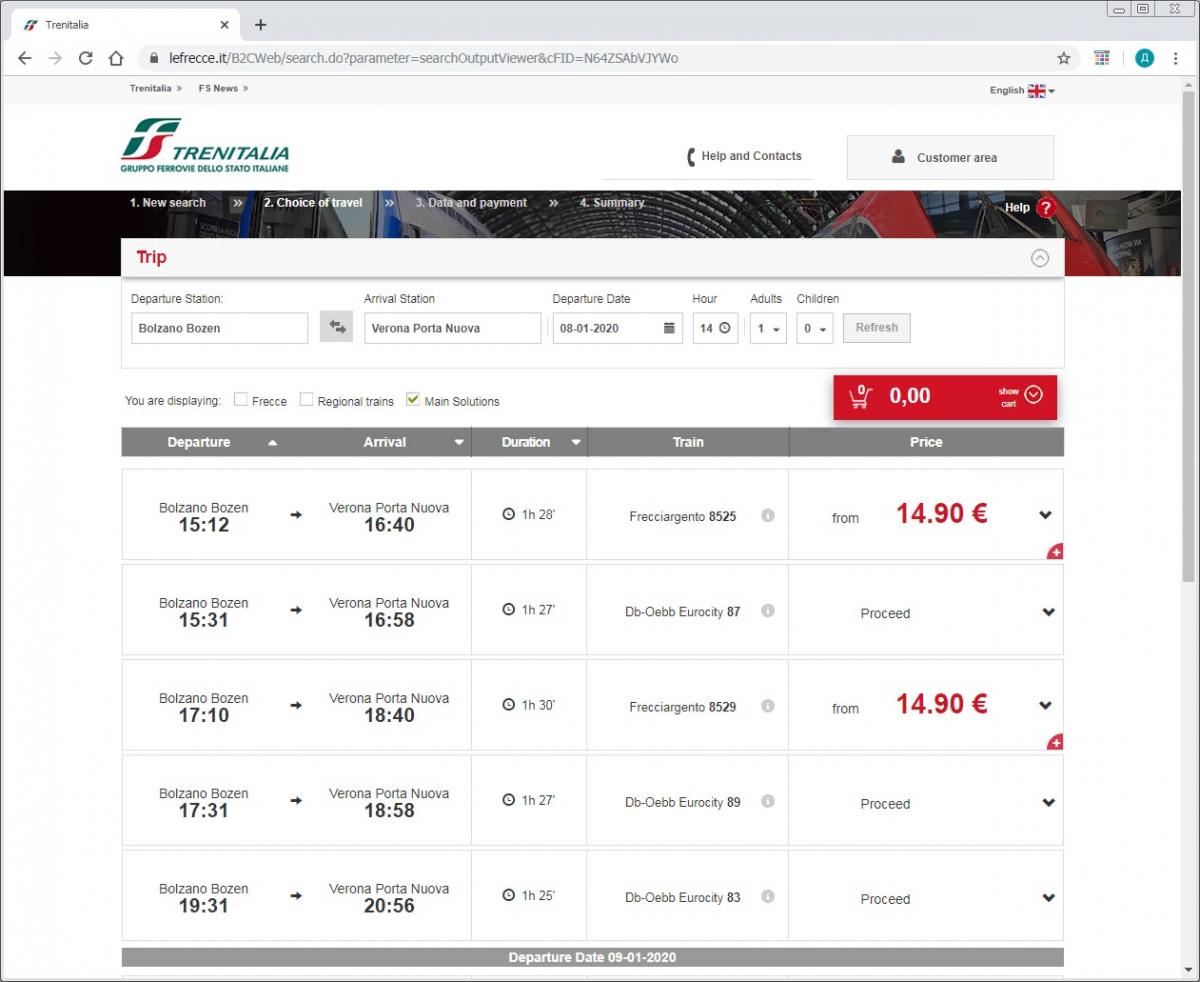
Task: Click the Trenitalia logo
Action: click(205, 145)
